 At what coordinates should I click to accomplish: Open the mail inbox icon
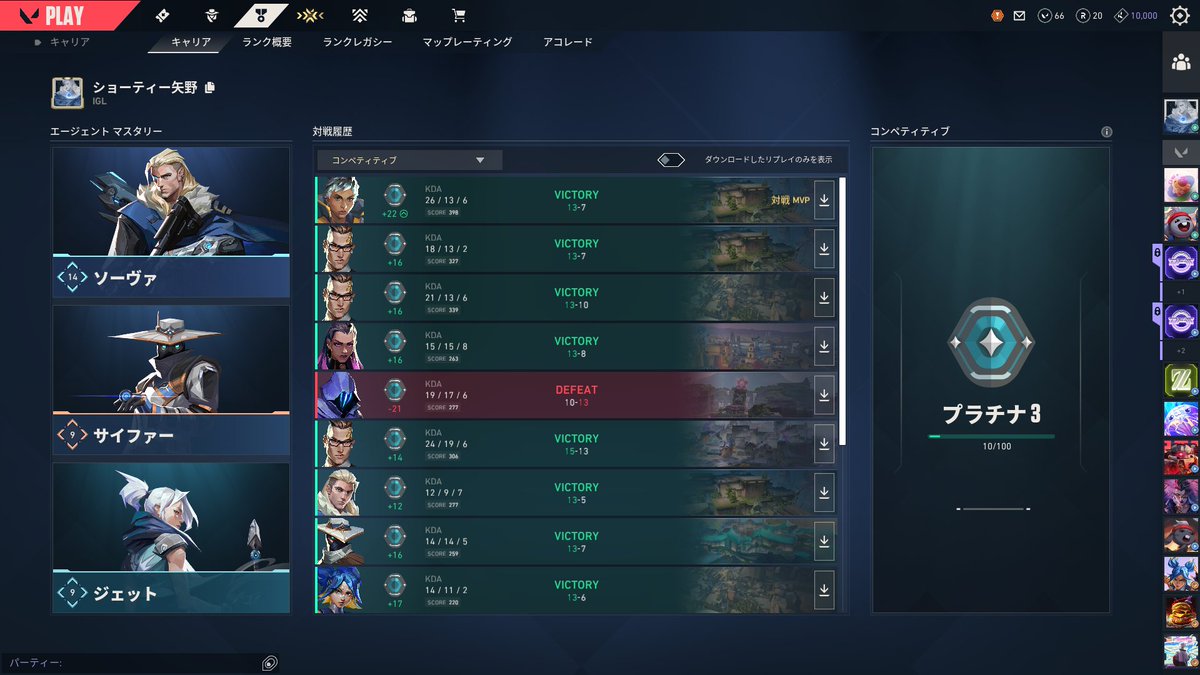coord(1019,15)
